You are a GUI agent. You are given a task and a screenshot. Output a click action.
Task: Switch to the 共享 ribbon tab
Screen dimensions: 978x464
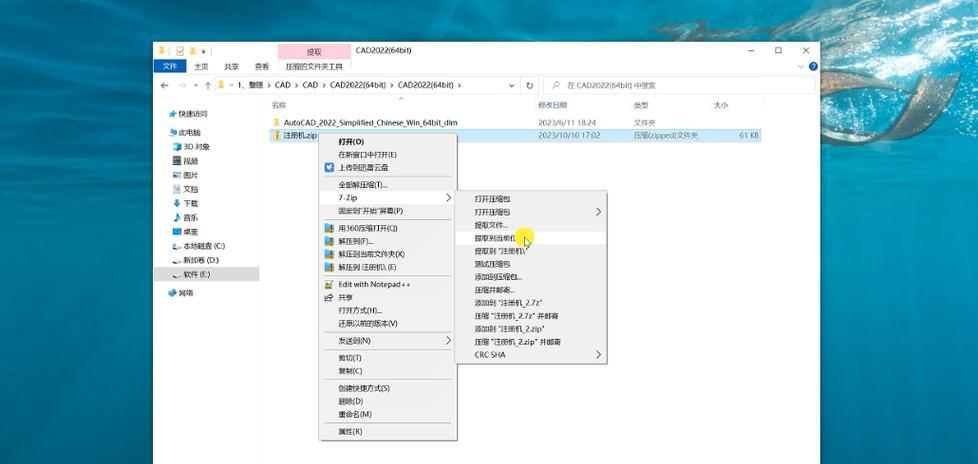coord(231,66)
